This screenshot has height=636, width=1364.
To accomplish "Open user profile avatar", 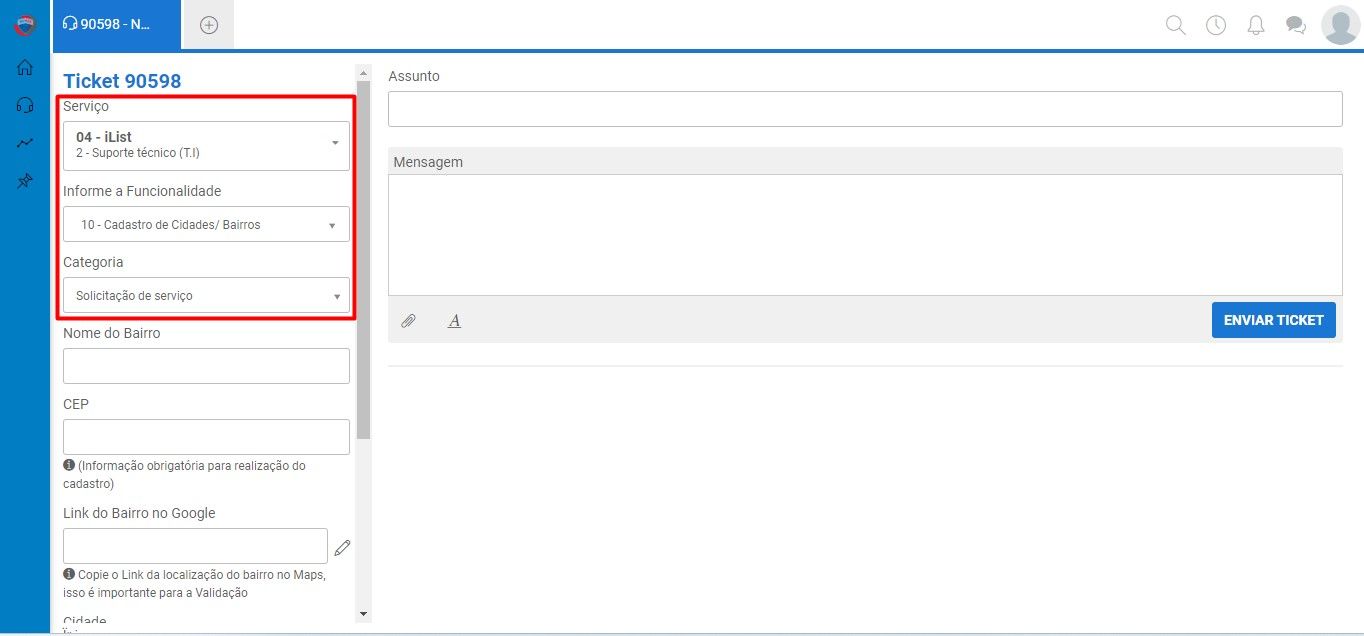I will pos(1340,25).
